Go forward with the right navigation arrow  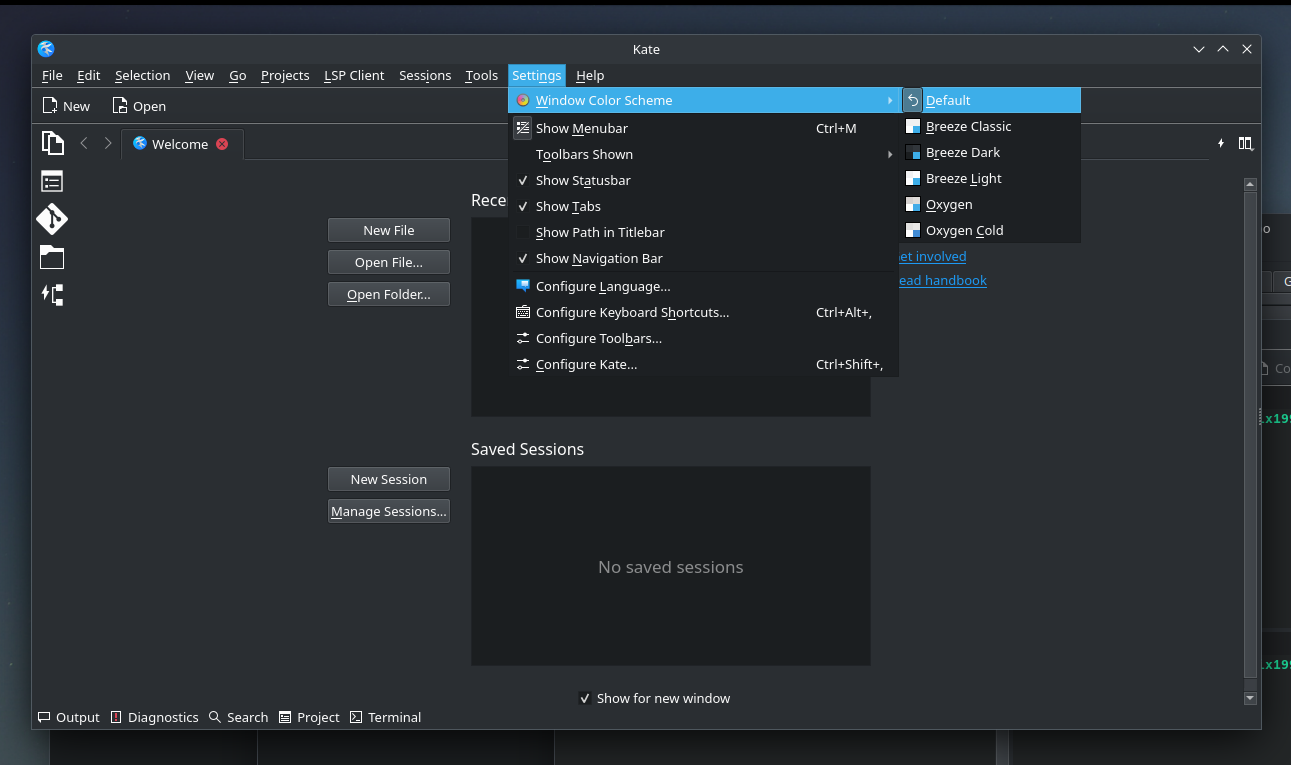pos(108,144)
